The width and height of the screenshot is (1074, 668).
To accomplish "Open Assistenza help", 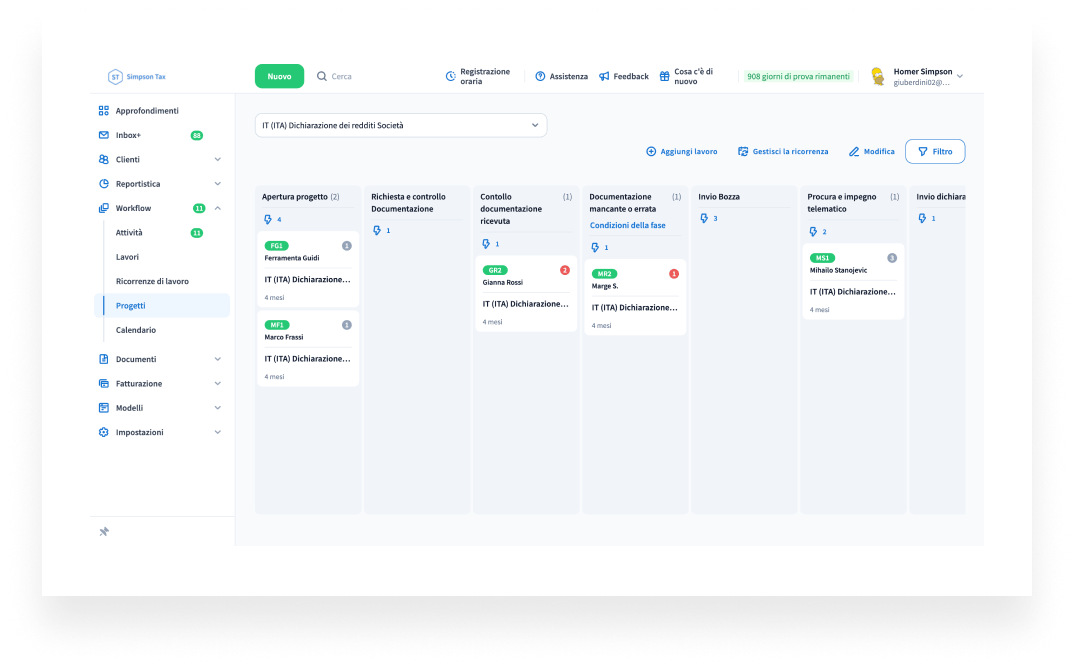I will [562, 77].
